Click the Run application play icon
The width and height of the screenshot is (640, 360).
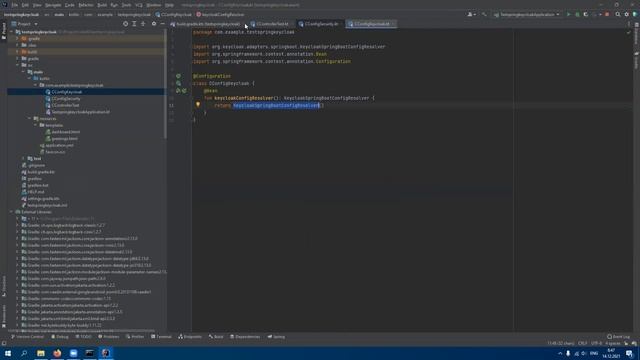[568, 14]
